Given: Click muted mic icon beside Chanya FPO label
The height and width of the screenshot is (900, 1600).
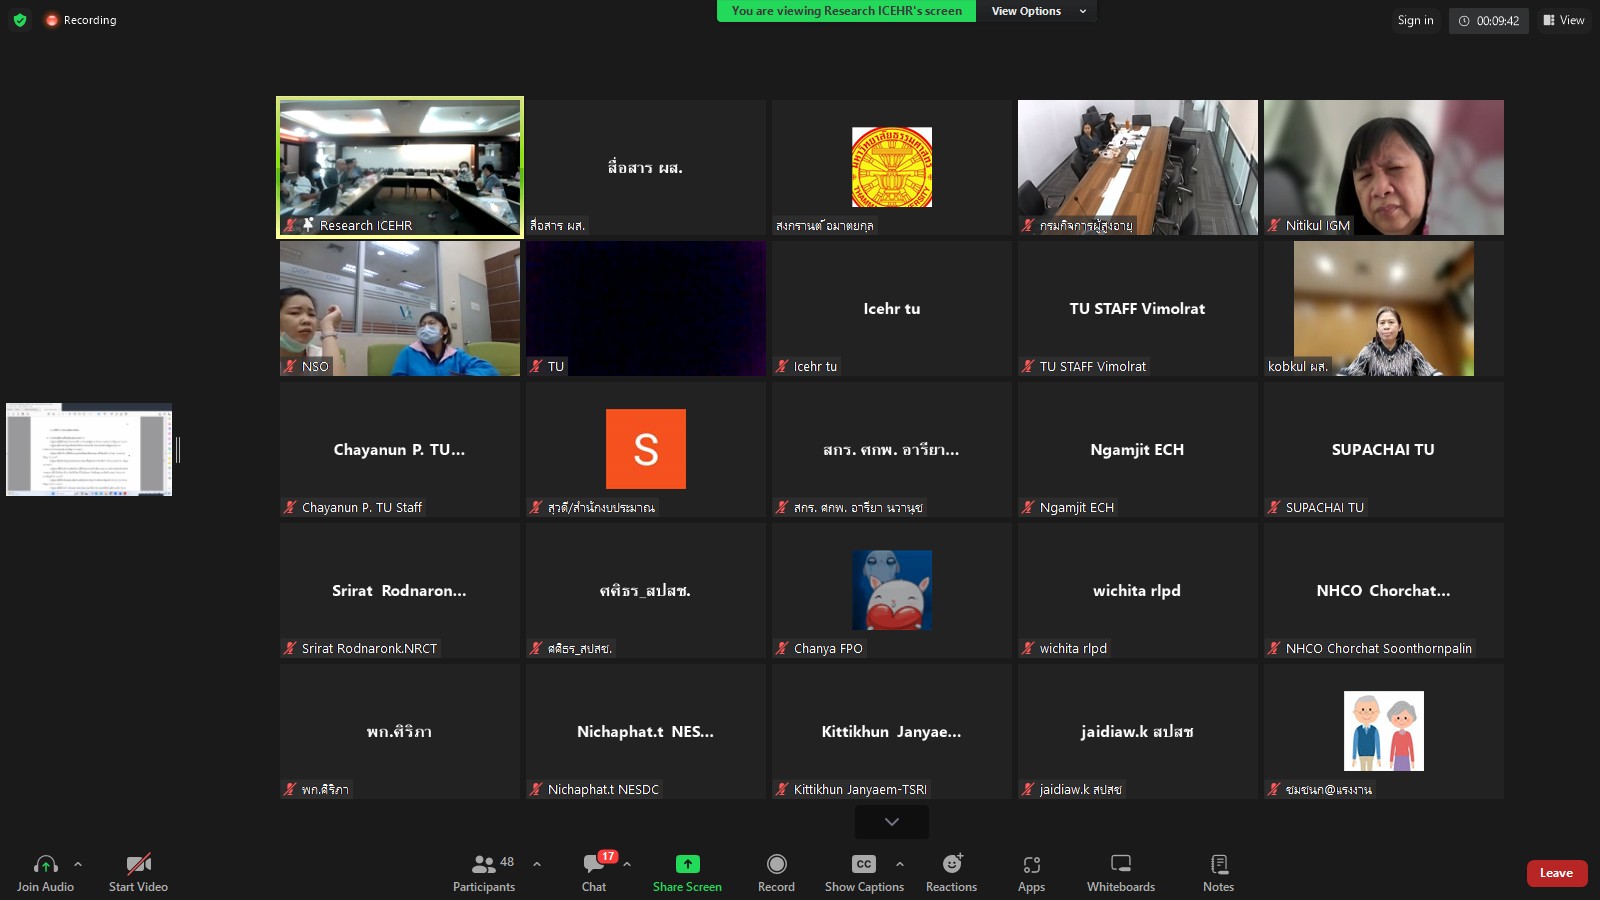Looking at the screenshot, I should (782, 648).
